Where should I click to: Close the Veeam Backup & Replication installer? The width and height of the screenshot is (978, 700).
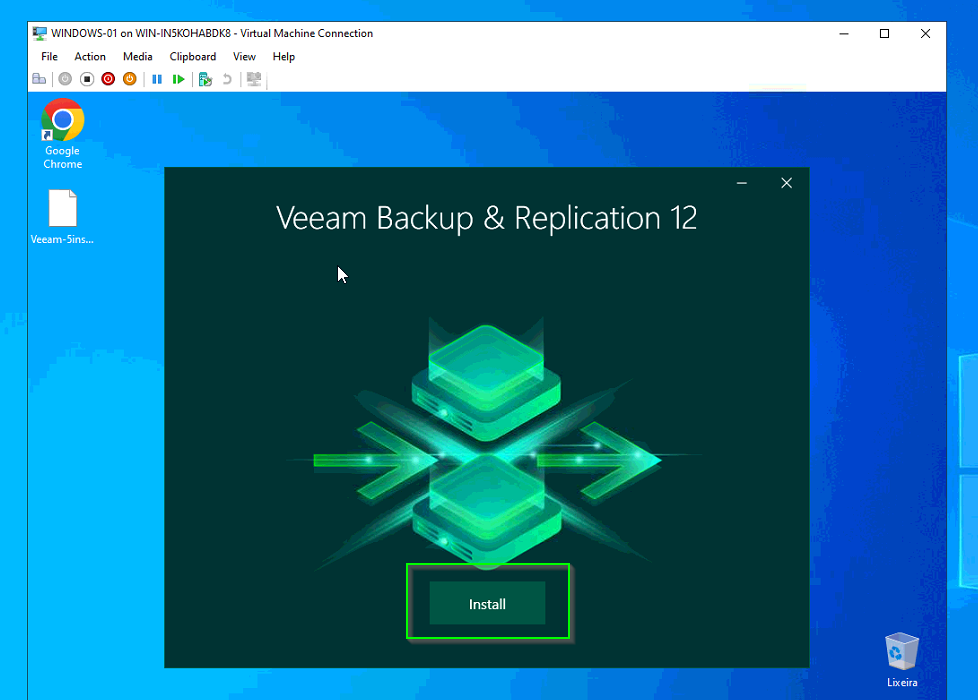[787, 183]
